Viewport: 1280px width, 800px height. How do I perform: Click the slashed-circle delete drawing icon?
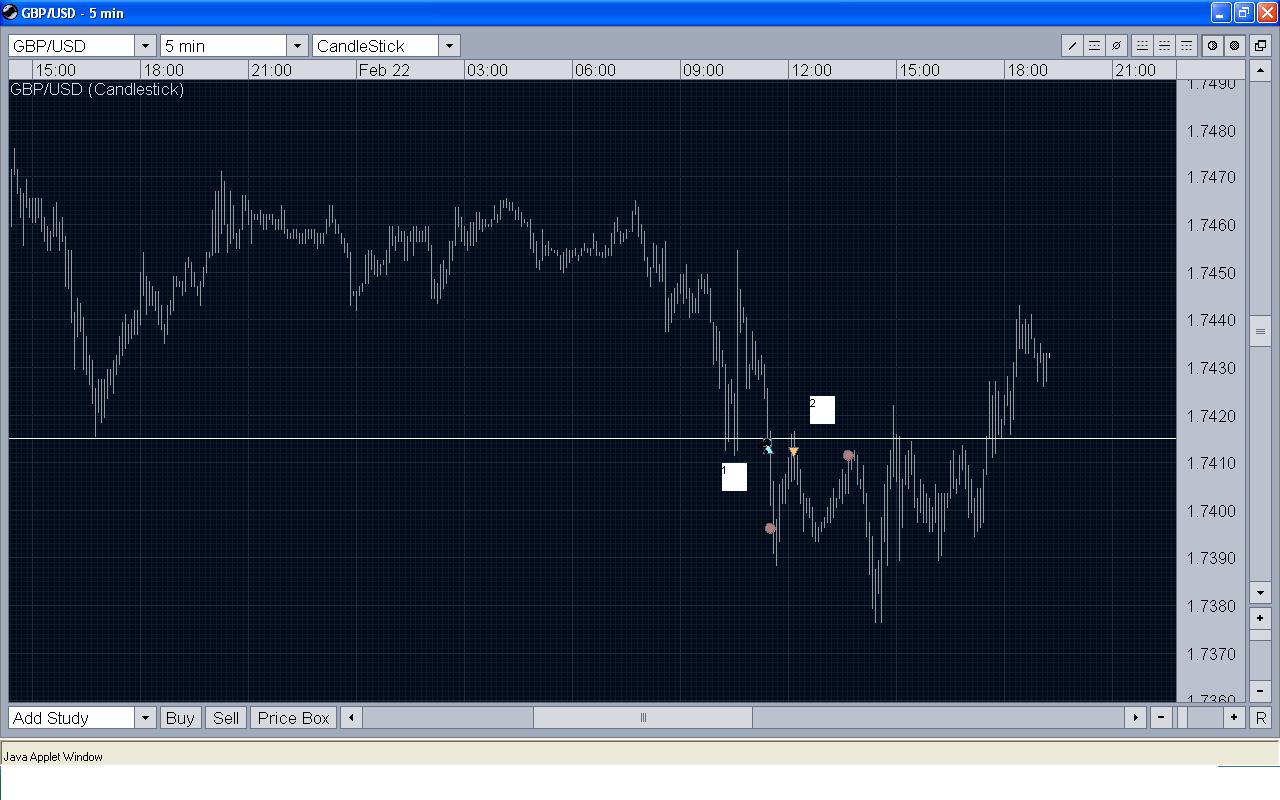1116,46
